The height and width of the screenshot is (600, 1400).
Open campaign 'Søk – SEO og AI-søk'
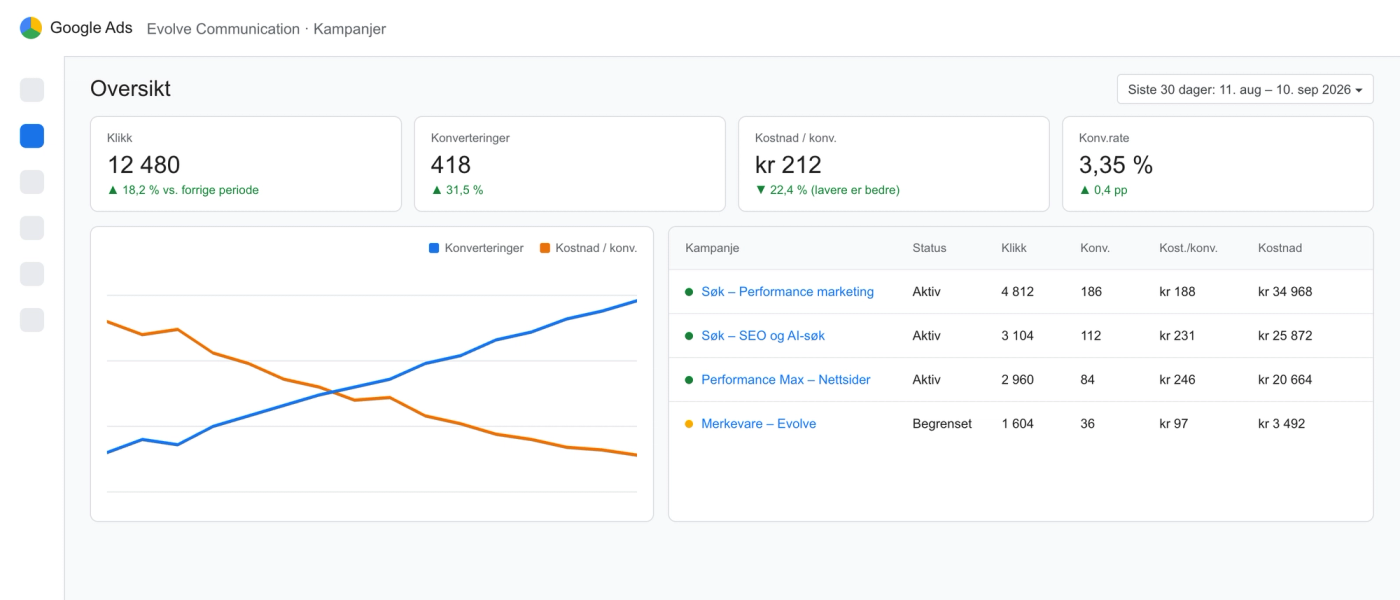[x=763, y=336]
